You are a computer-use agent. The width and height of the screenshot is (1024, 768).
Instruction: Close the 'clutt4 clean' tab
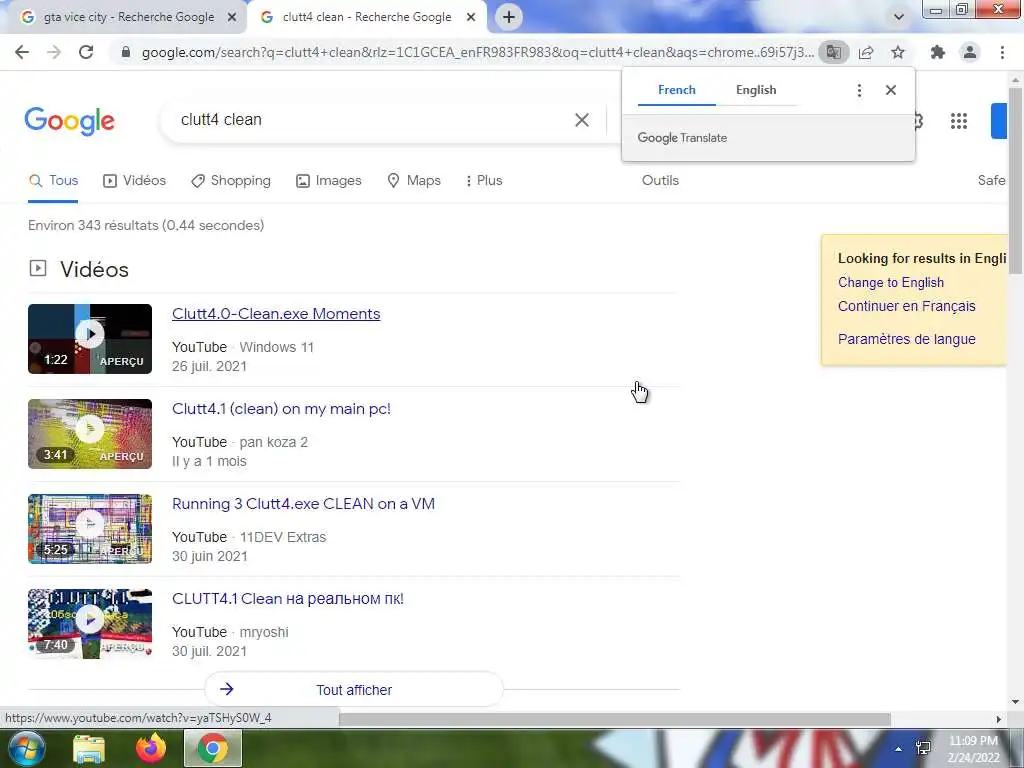(470, 18)
